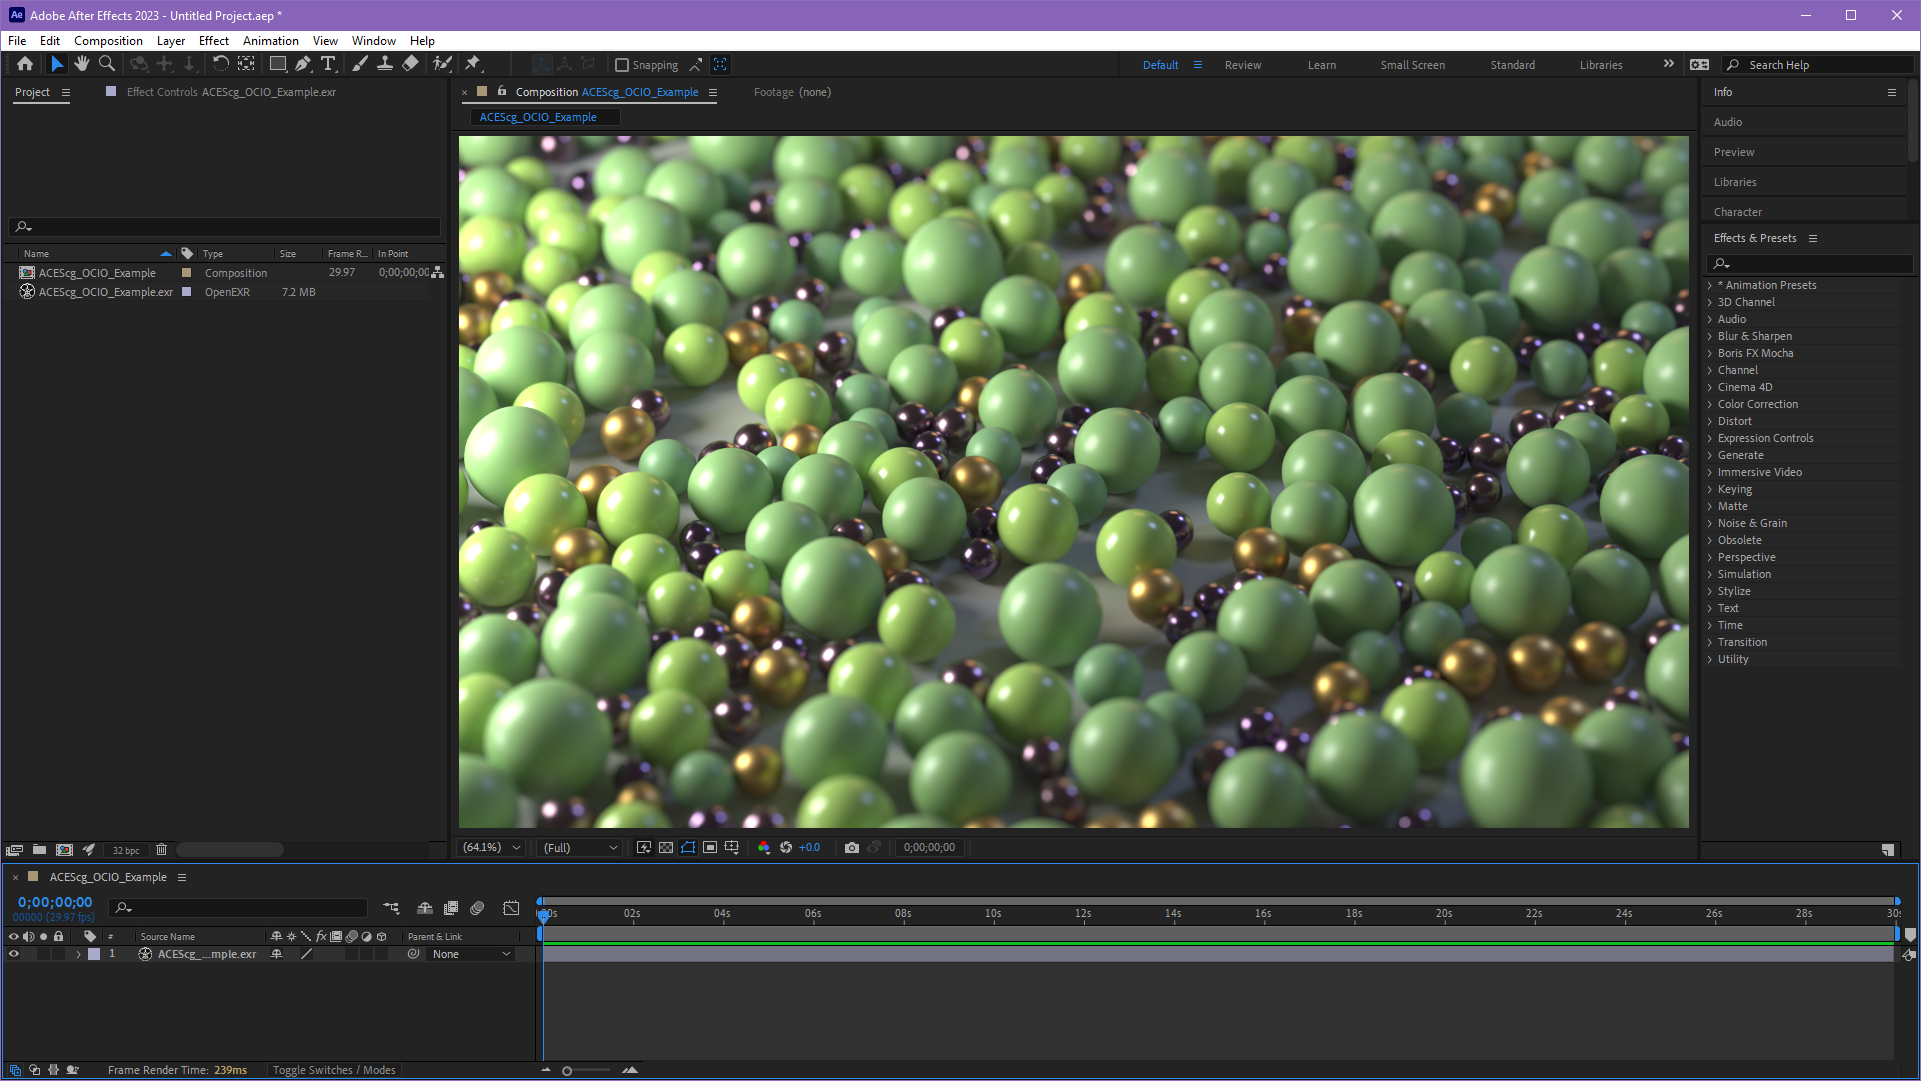
Task: Toggle the composition tab lock icon
Action: pos(502,91)
